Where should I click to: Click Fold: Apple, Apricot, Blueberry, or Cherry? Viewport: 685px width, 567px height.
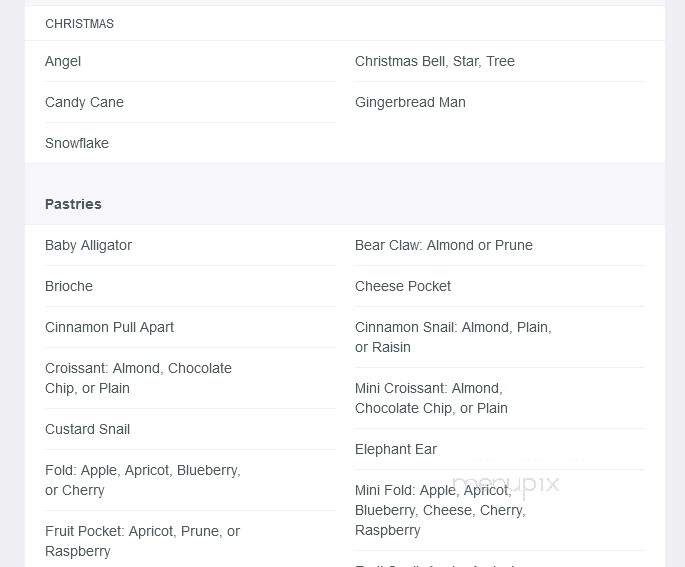point(143,480)
